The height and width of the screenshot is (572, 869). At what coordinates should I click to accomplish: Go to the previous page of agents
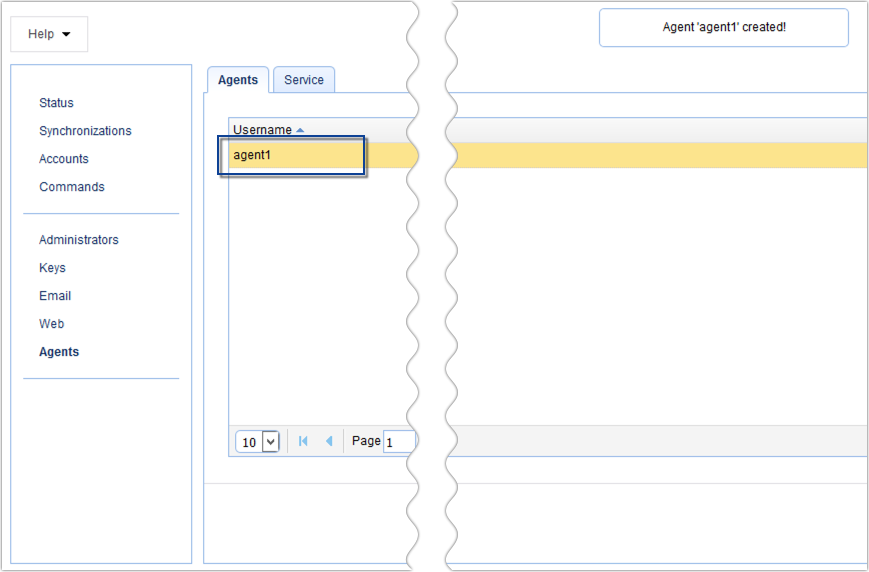coord(329,441)
